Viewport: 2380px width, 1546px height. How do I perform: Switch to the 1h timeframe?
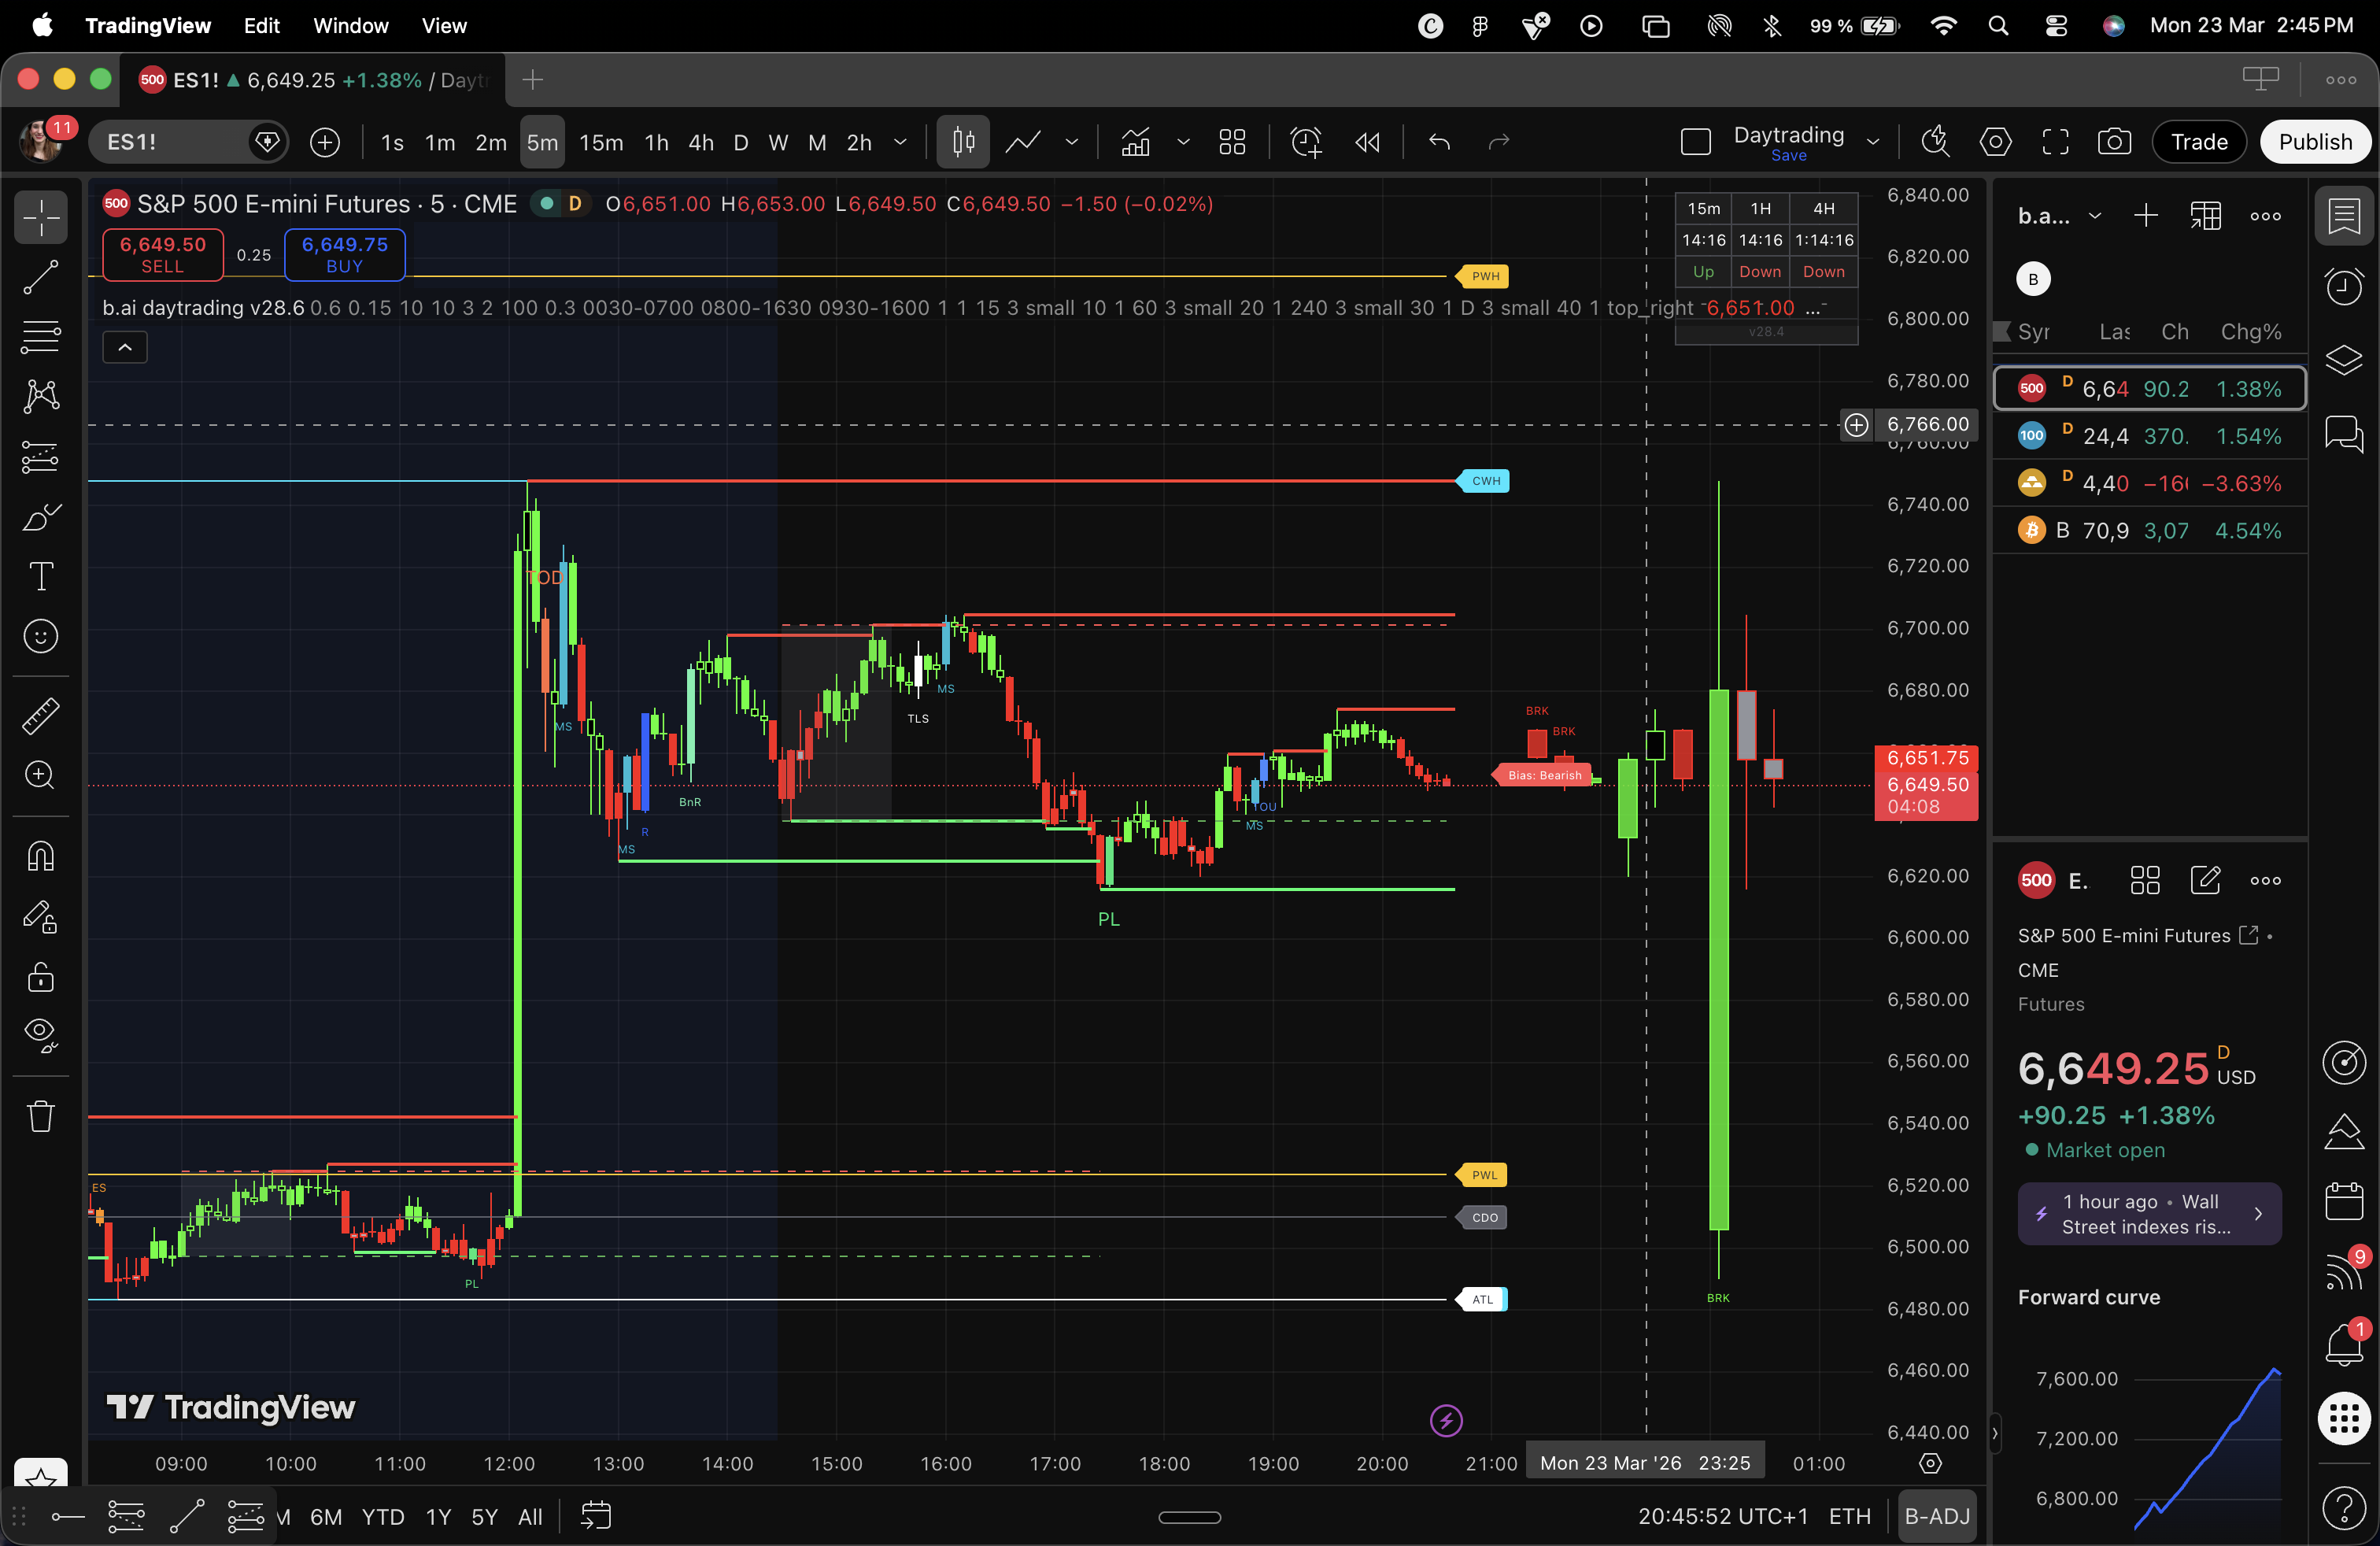pyautogui.click(x=656, y=142)
